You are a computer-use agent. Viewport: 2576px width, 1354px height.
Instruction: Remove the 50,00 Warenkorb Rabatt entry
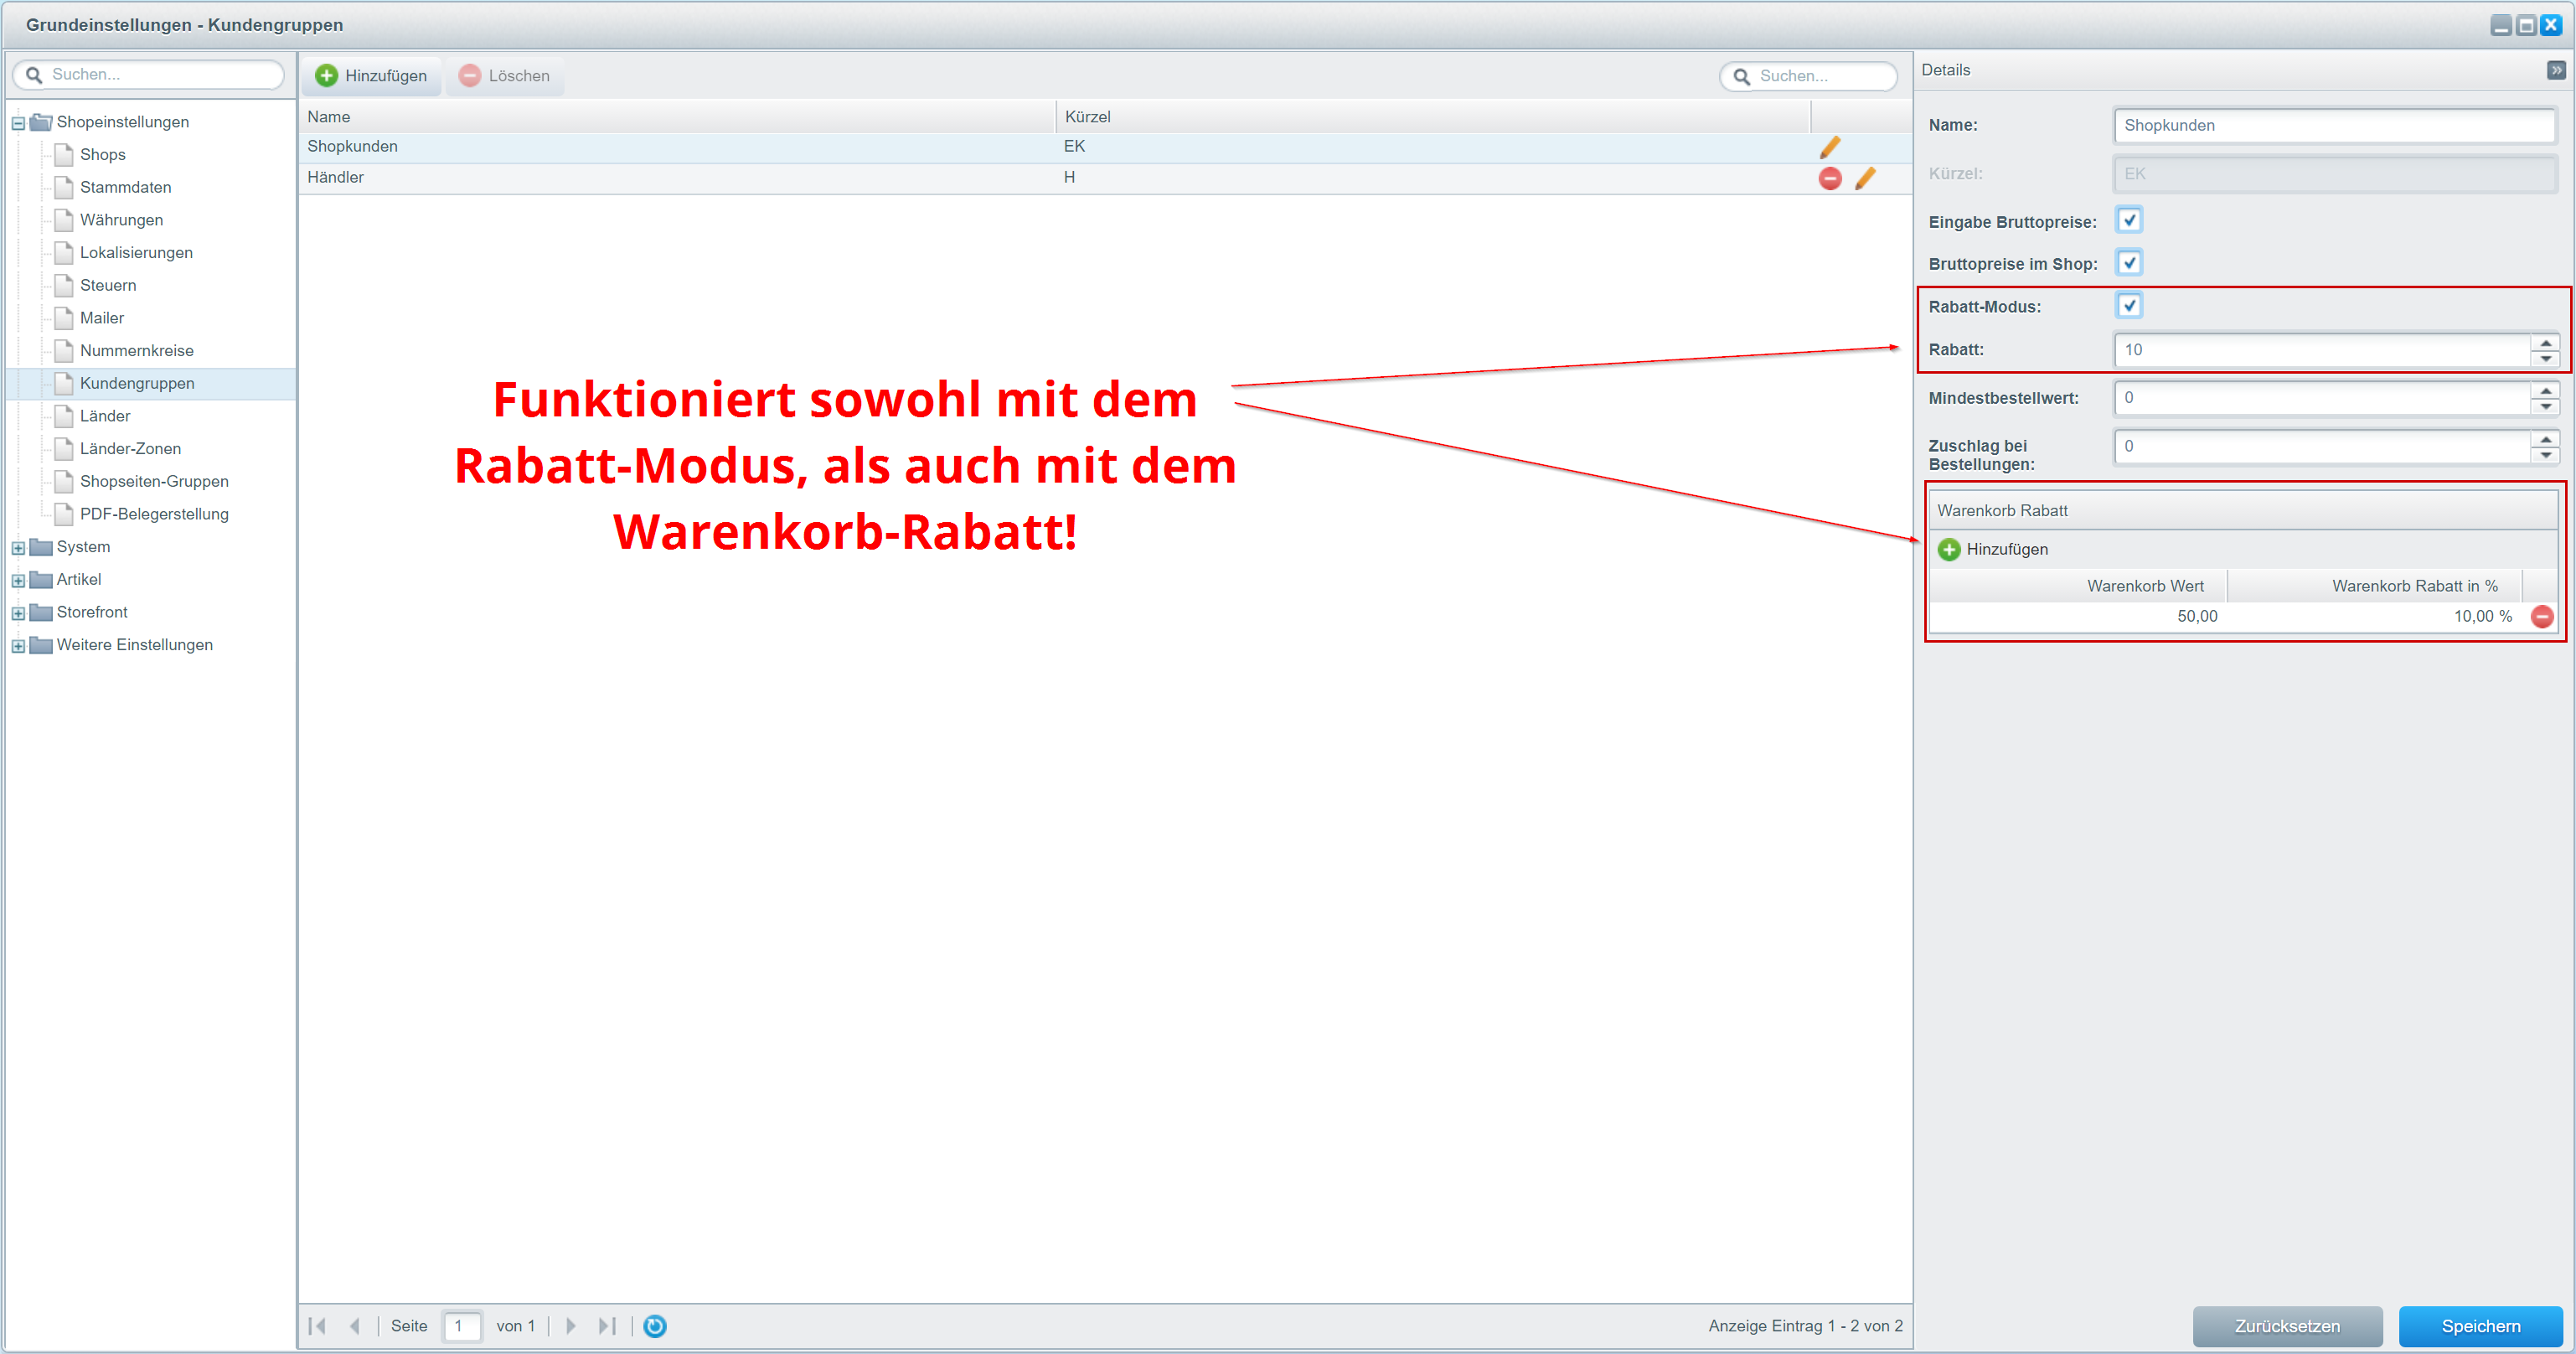pyautogui.click(x=2541, y=617)
